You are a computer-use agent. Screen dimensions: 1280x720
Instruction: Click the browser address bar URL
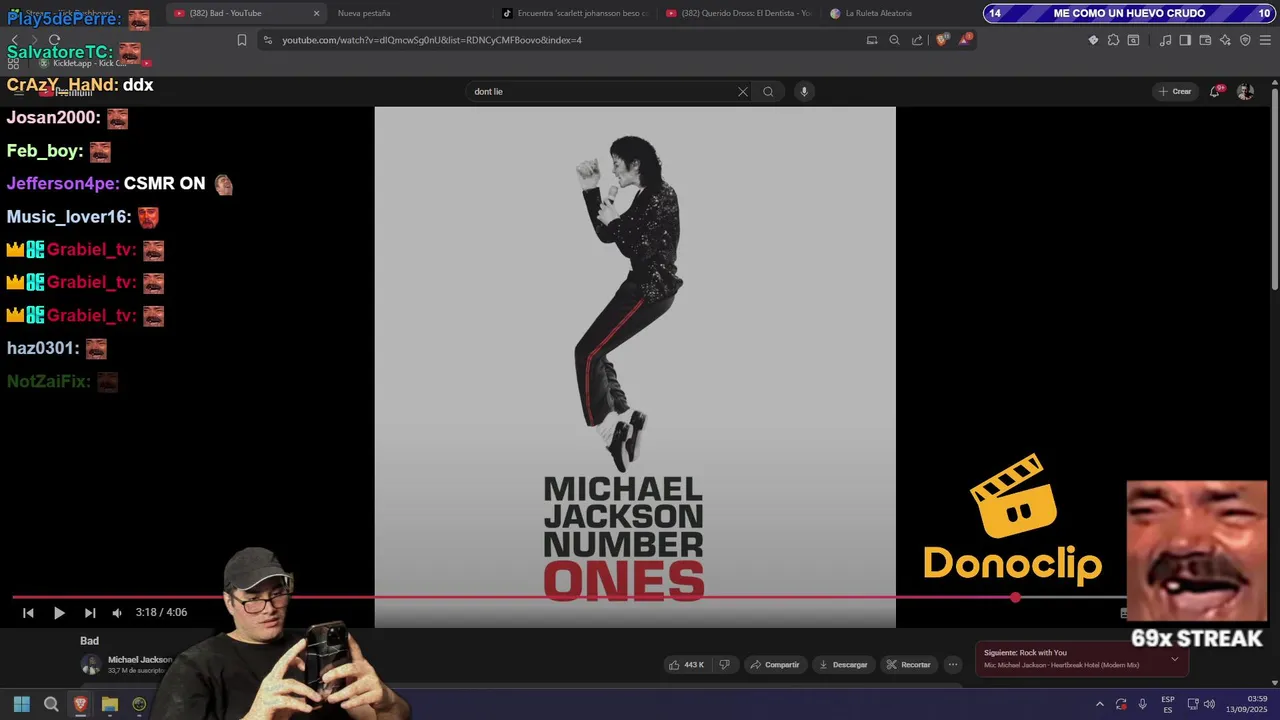(432, 40)
